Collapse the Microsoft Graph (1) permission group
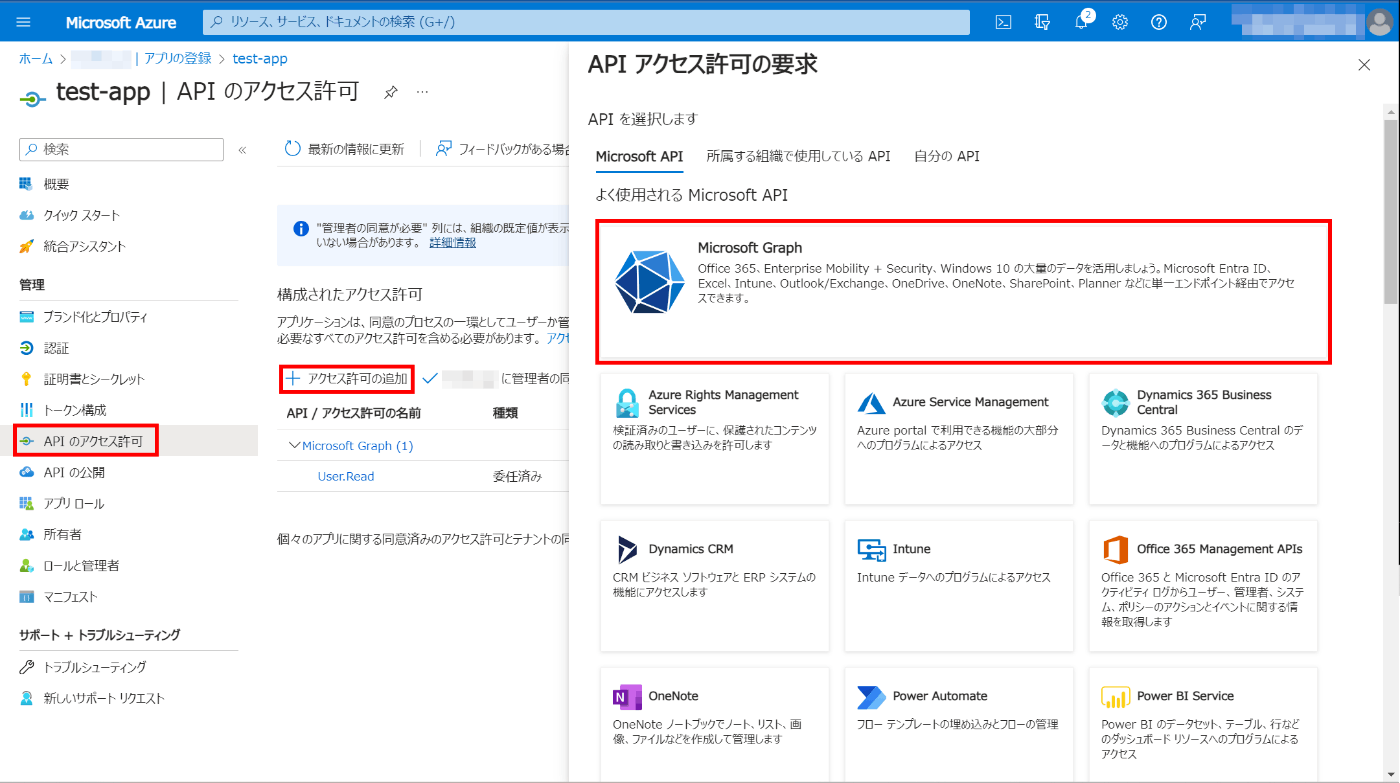 pyautogui.click(x=294, y=446)
